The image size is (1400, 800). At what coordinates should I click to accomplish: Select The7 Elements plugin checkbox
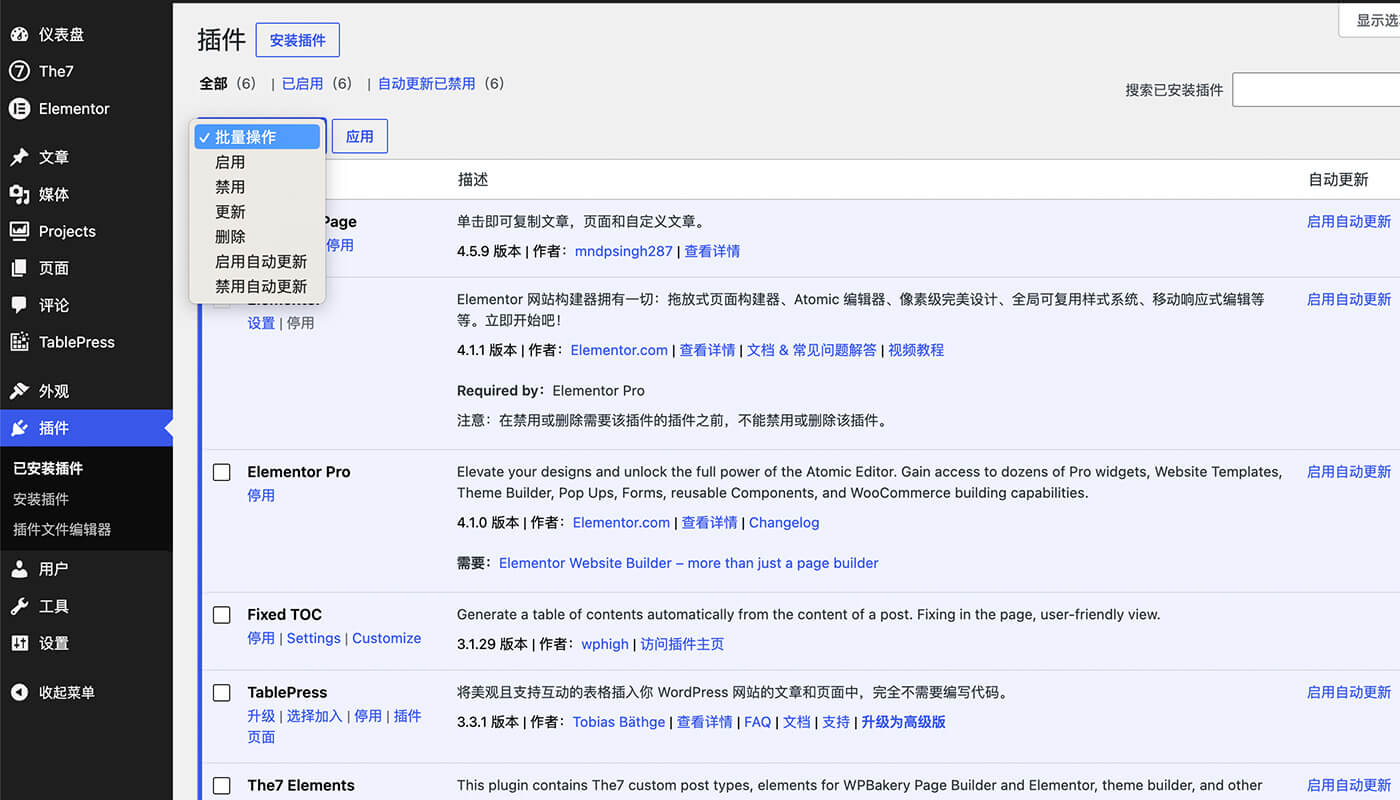222,786
